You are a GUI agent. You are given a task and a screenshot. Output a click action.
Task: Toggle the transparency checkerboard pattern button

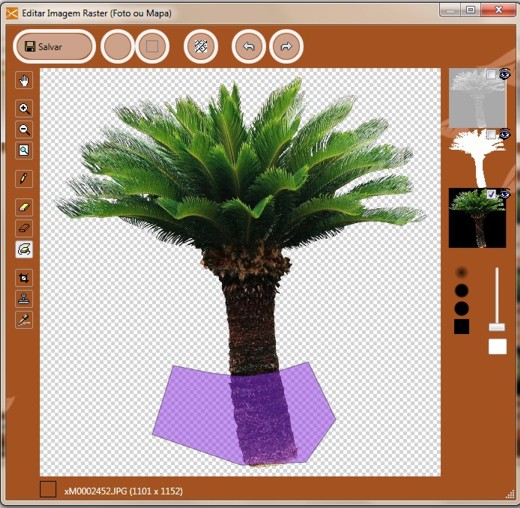pos(201,46)
